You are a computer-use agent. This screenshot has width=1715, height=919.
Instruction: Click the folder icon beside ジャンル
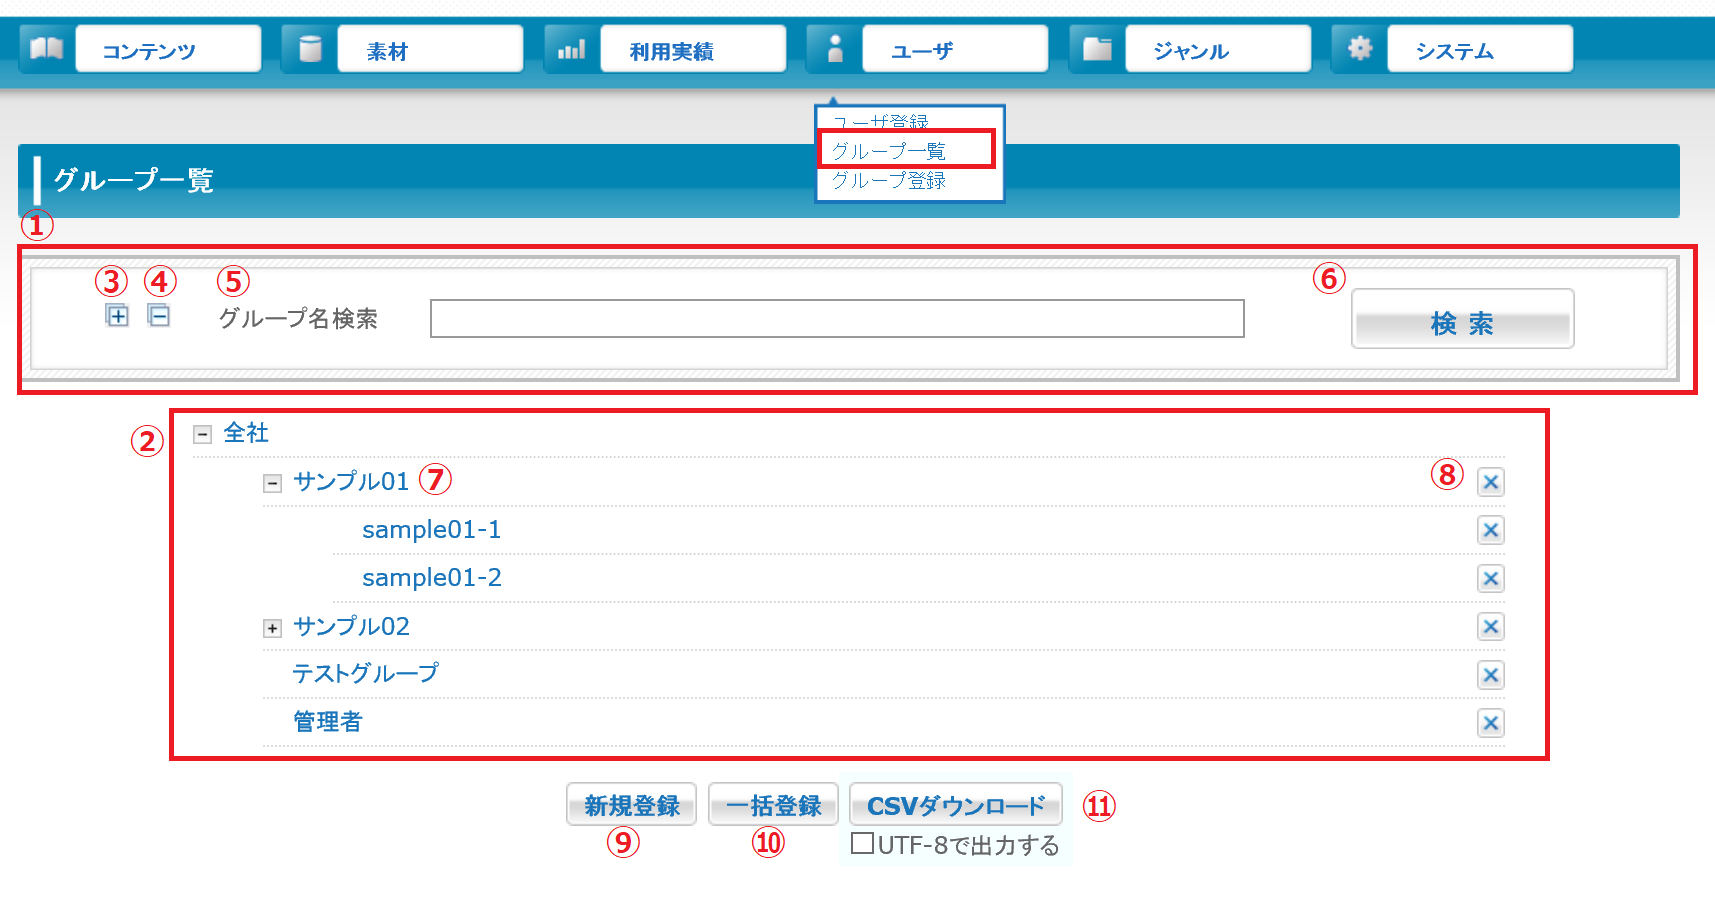point(1097,48)
